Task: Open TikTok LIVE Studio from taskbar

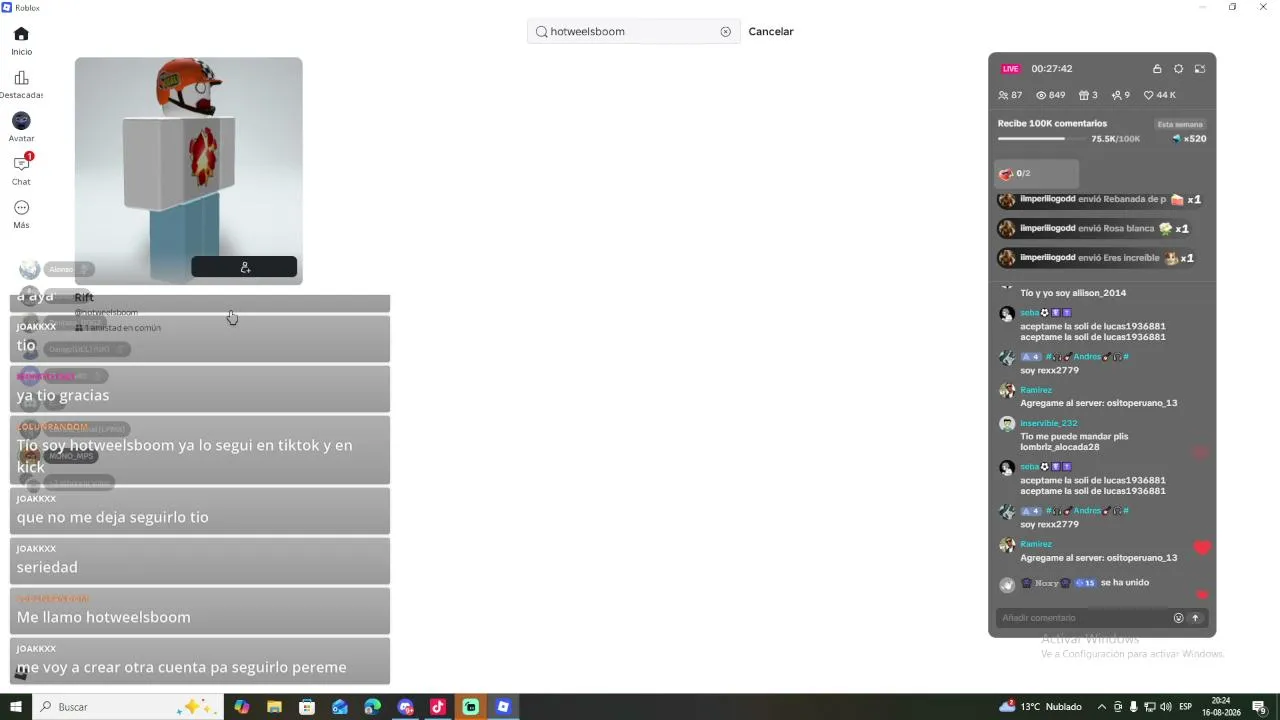Action: [470, 707]
